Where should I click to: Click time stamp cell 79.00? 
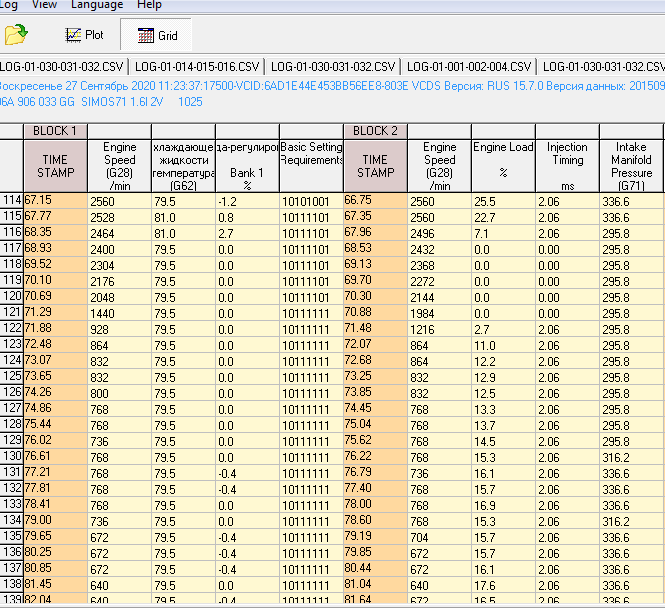[56, 520]
